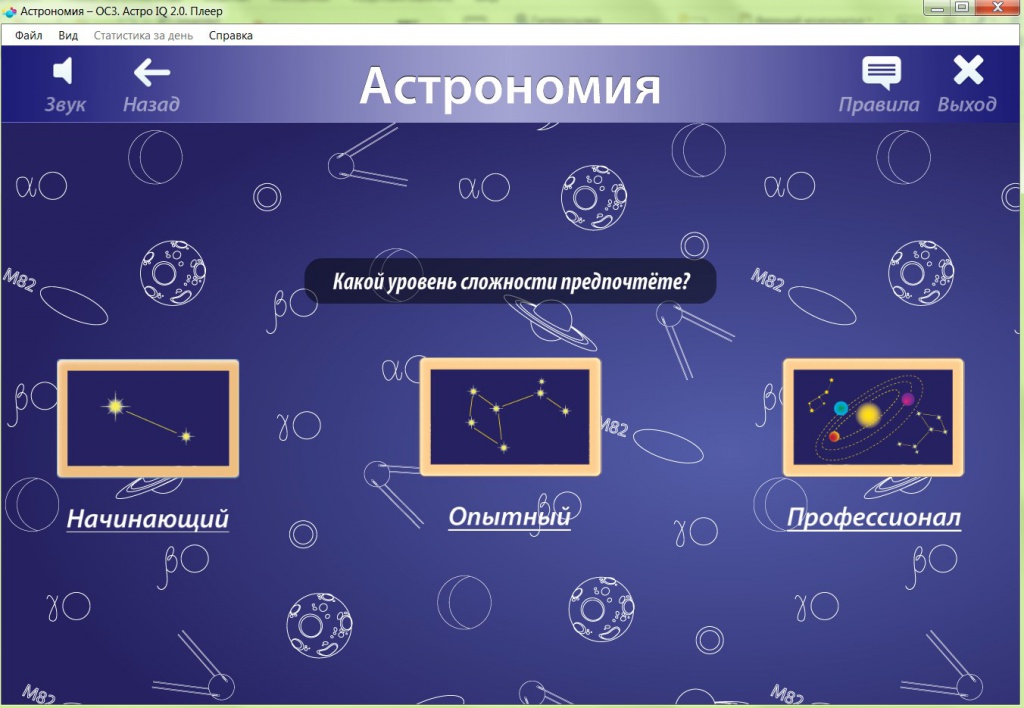The image size is (1024, 708).
Task: Close the window with the red X
Action: coord(998,8)
